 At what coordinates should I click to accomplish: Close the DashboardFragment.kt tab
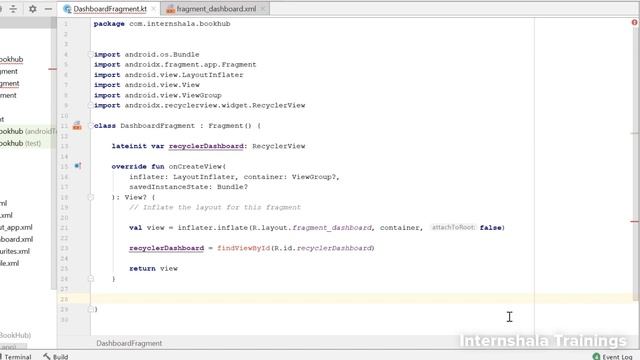[153, 9]
